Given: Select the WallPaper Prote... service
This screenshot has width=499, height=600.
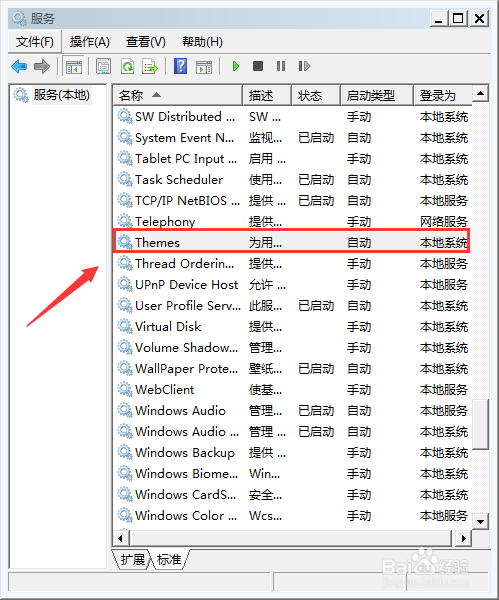Looking at the screenshot, I should pyautogui.click(x=292, y=368).
